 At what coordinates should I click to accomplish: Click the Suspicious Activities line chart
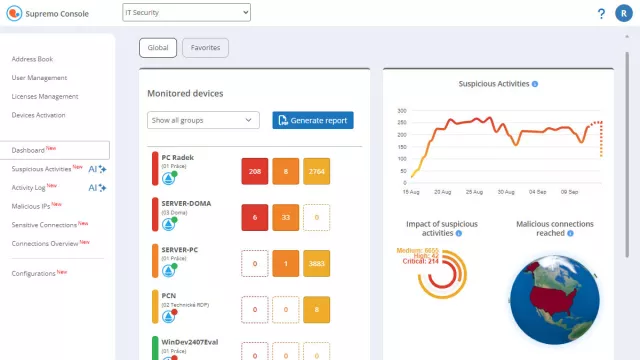pos(499,151)
